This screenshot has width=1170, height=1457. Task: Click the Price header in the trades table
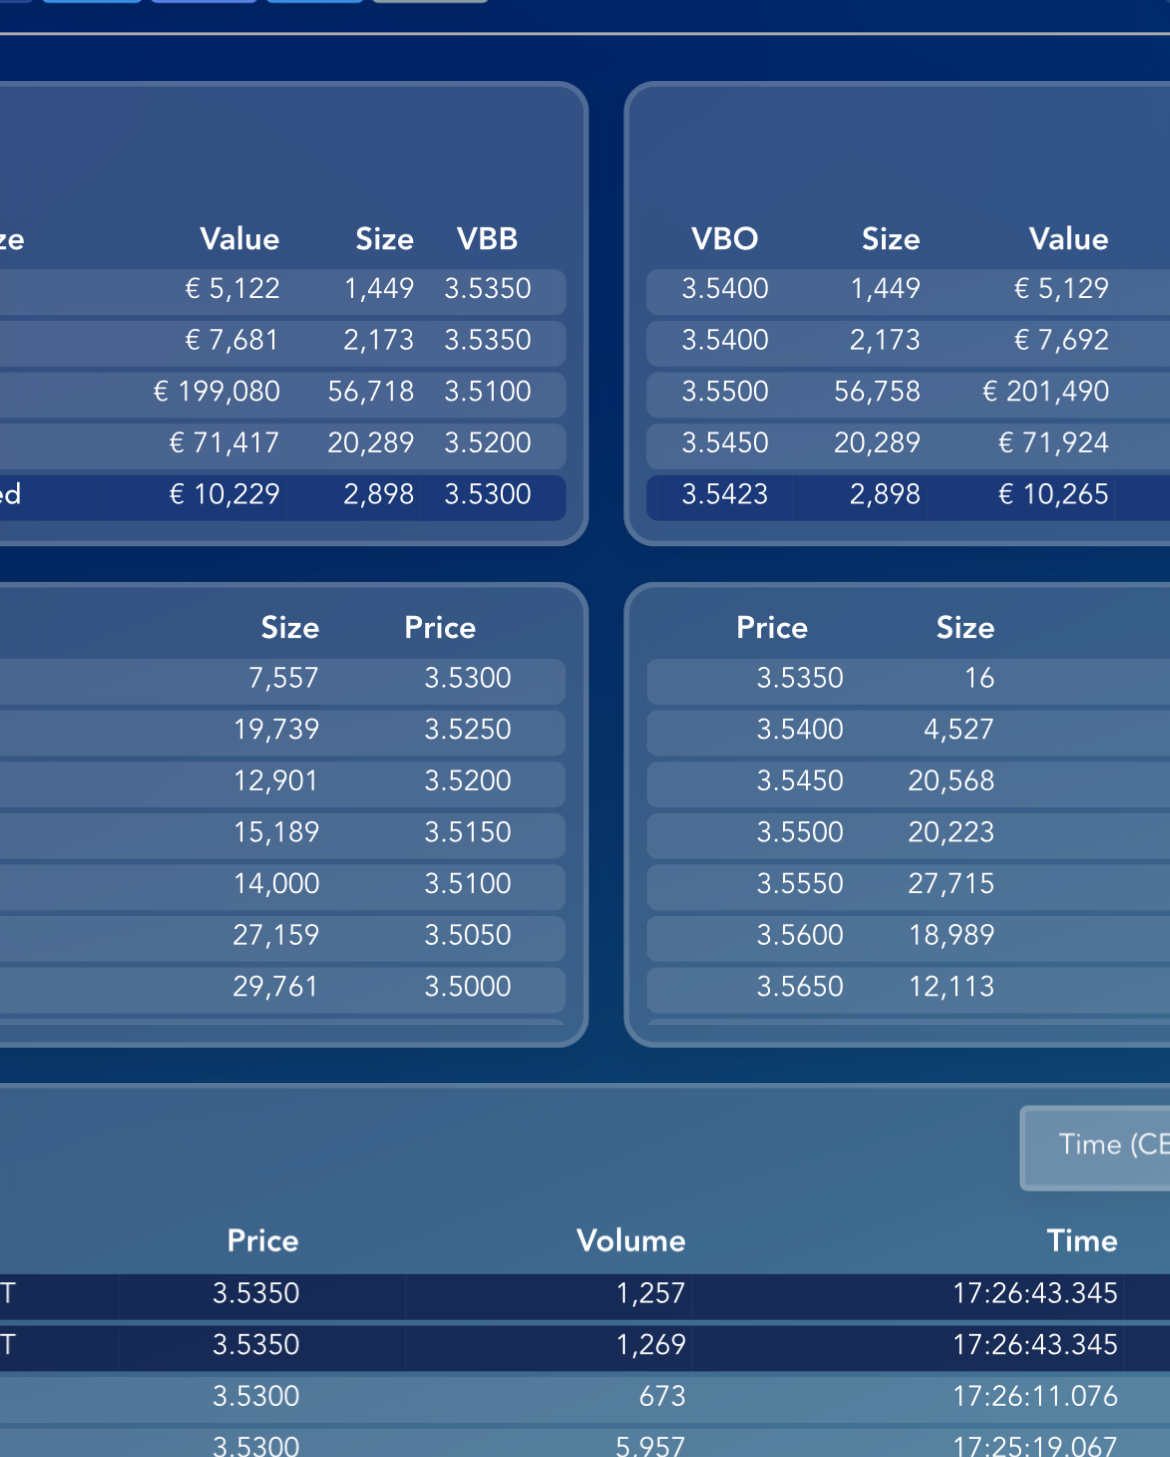[x=263, y=1241]
